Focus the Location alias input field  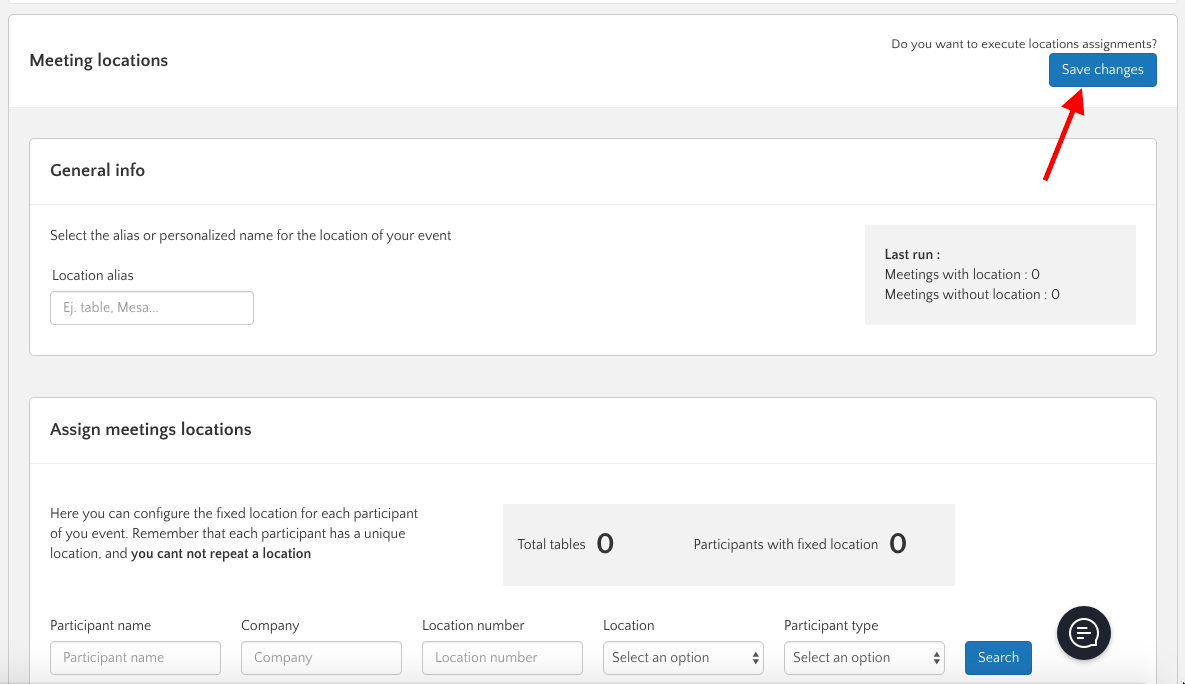click(152, 308)
